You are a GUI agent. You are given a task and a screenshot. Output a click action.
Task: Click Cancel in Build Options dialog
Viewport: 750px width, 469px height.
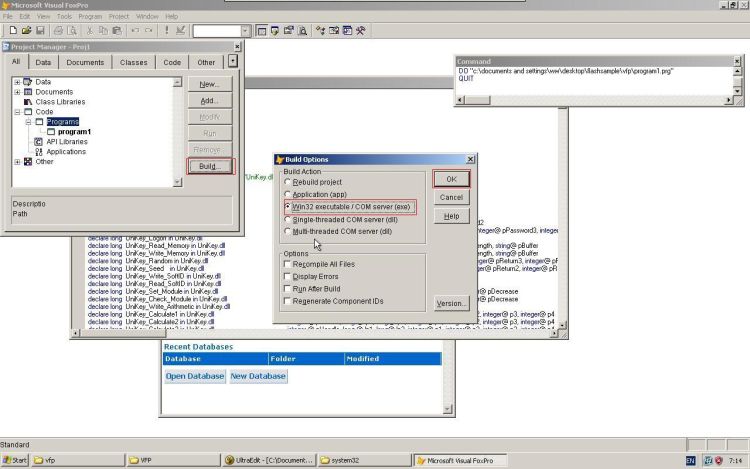click(452, 197)
